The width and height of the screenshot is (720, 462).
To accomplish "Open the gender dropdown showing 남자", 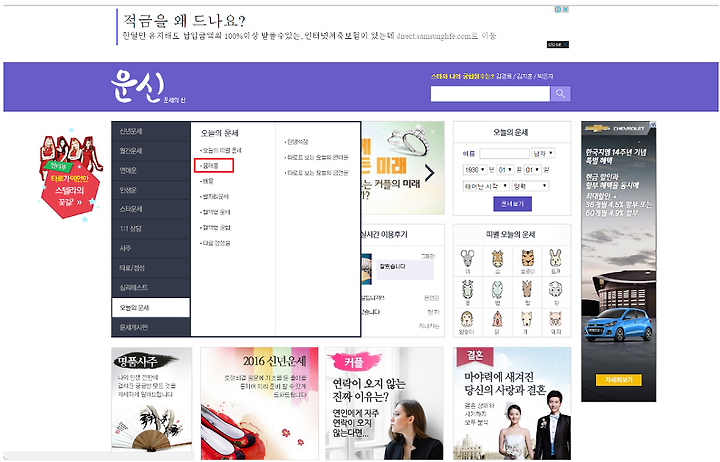I will point(543,153).
